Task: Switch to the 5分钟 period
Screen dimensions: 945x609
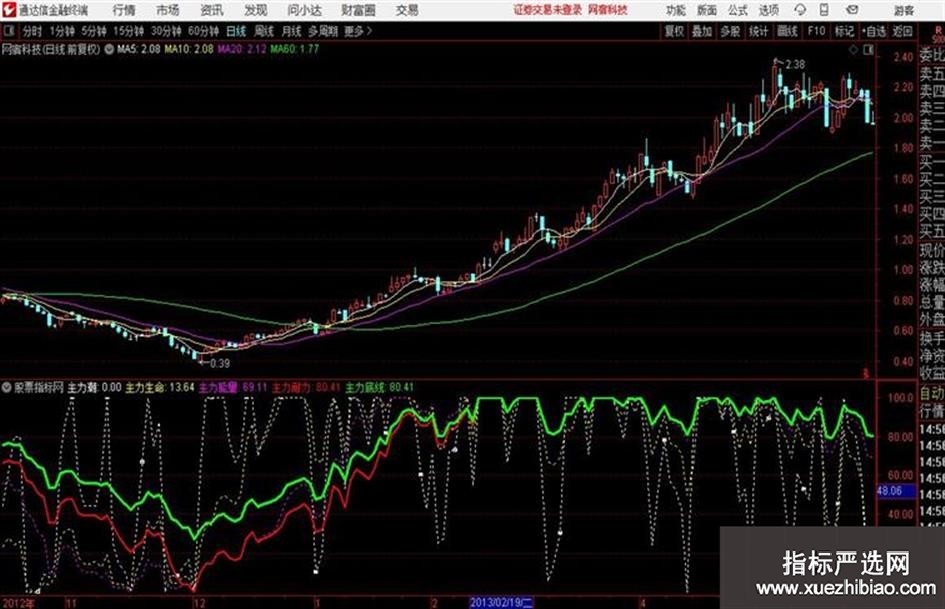Action: [x=94, y=31]
